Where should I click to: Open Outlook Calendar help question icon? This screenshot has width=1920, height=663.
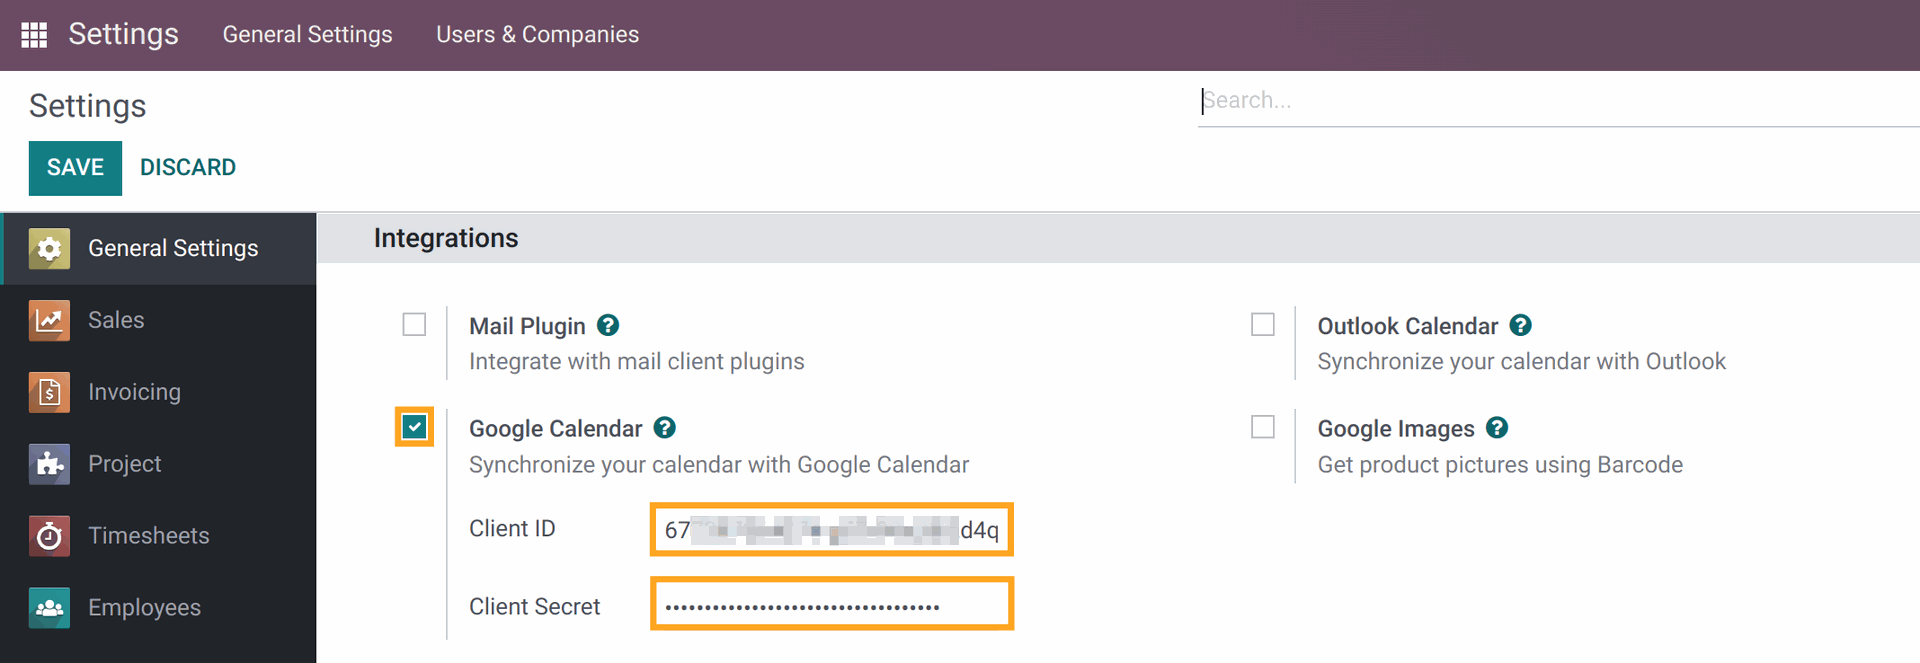click(1521, 326)
